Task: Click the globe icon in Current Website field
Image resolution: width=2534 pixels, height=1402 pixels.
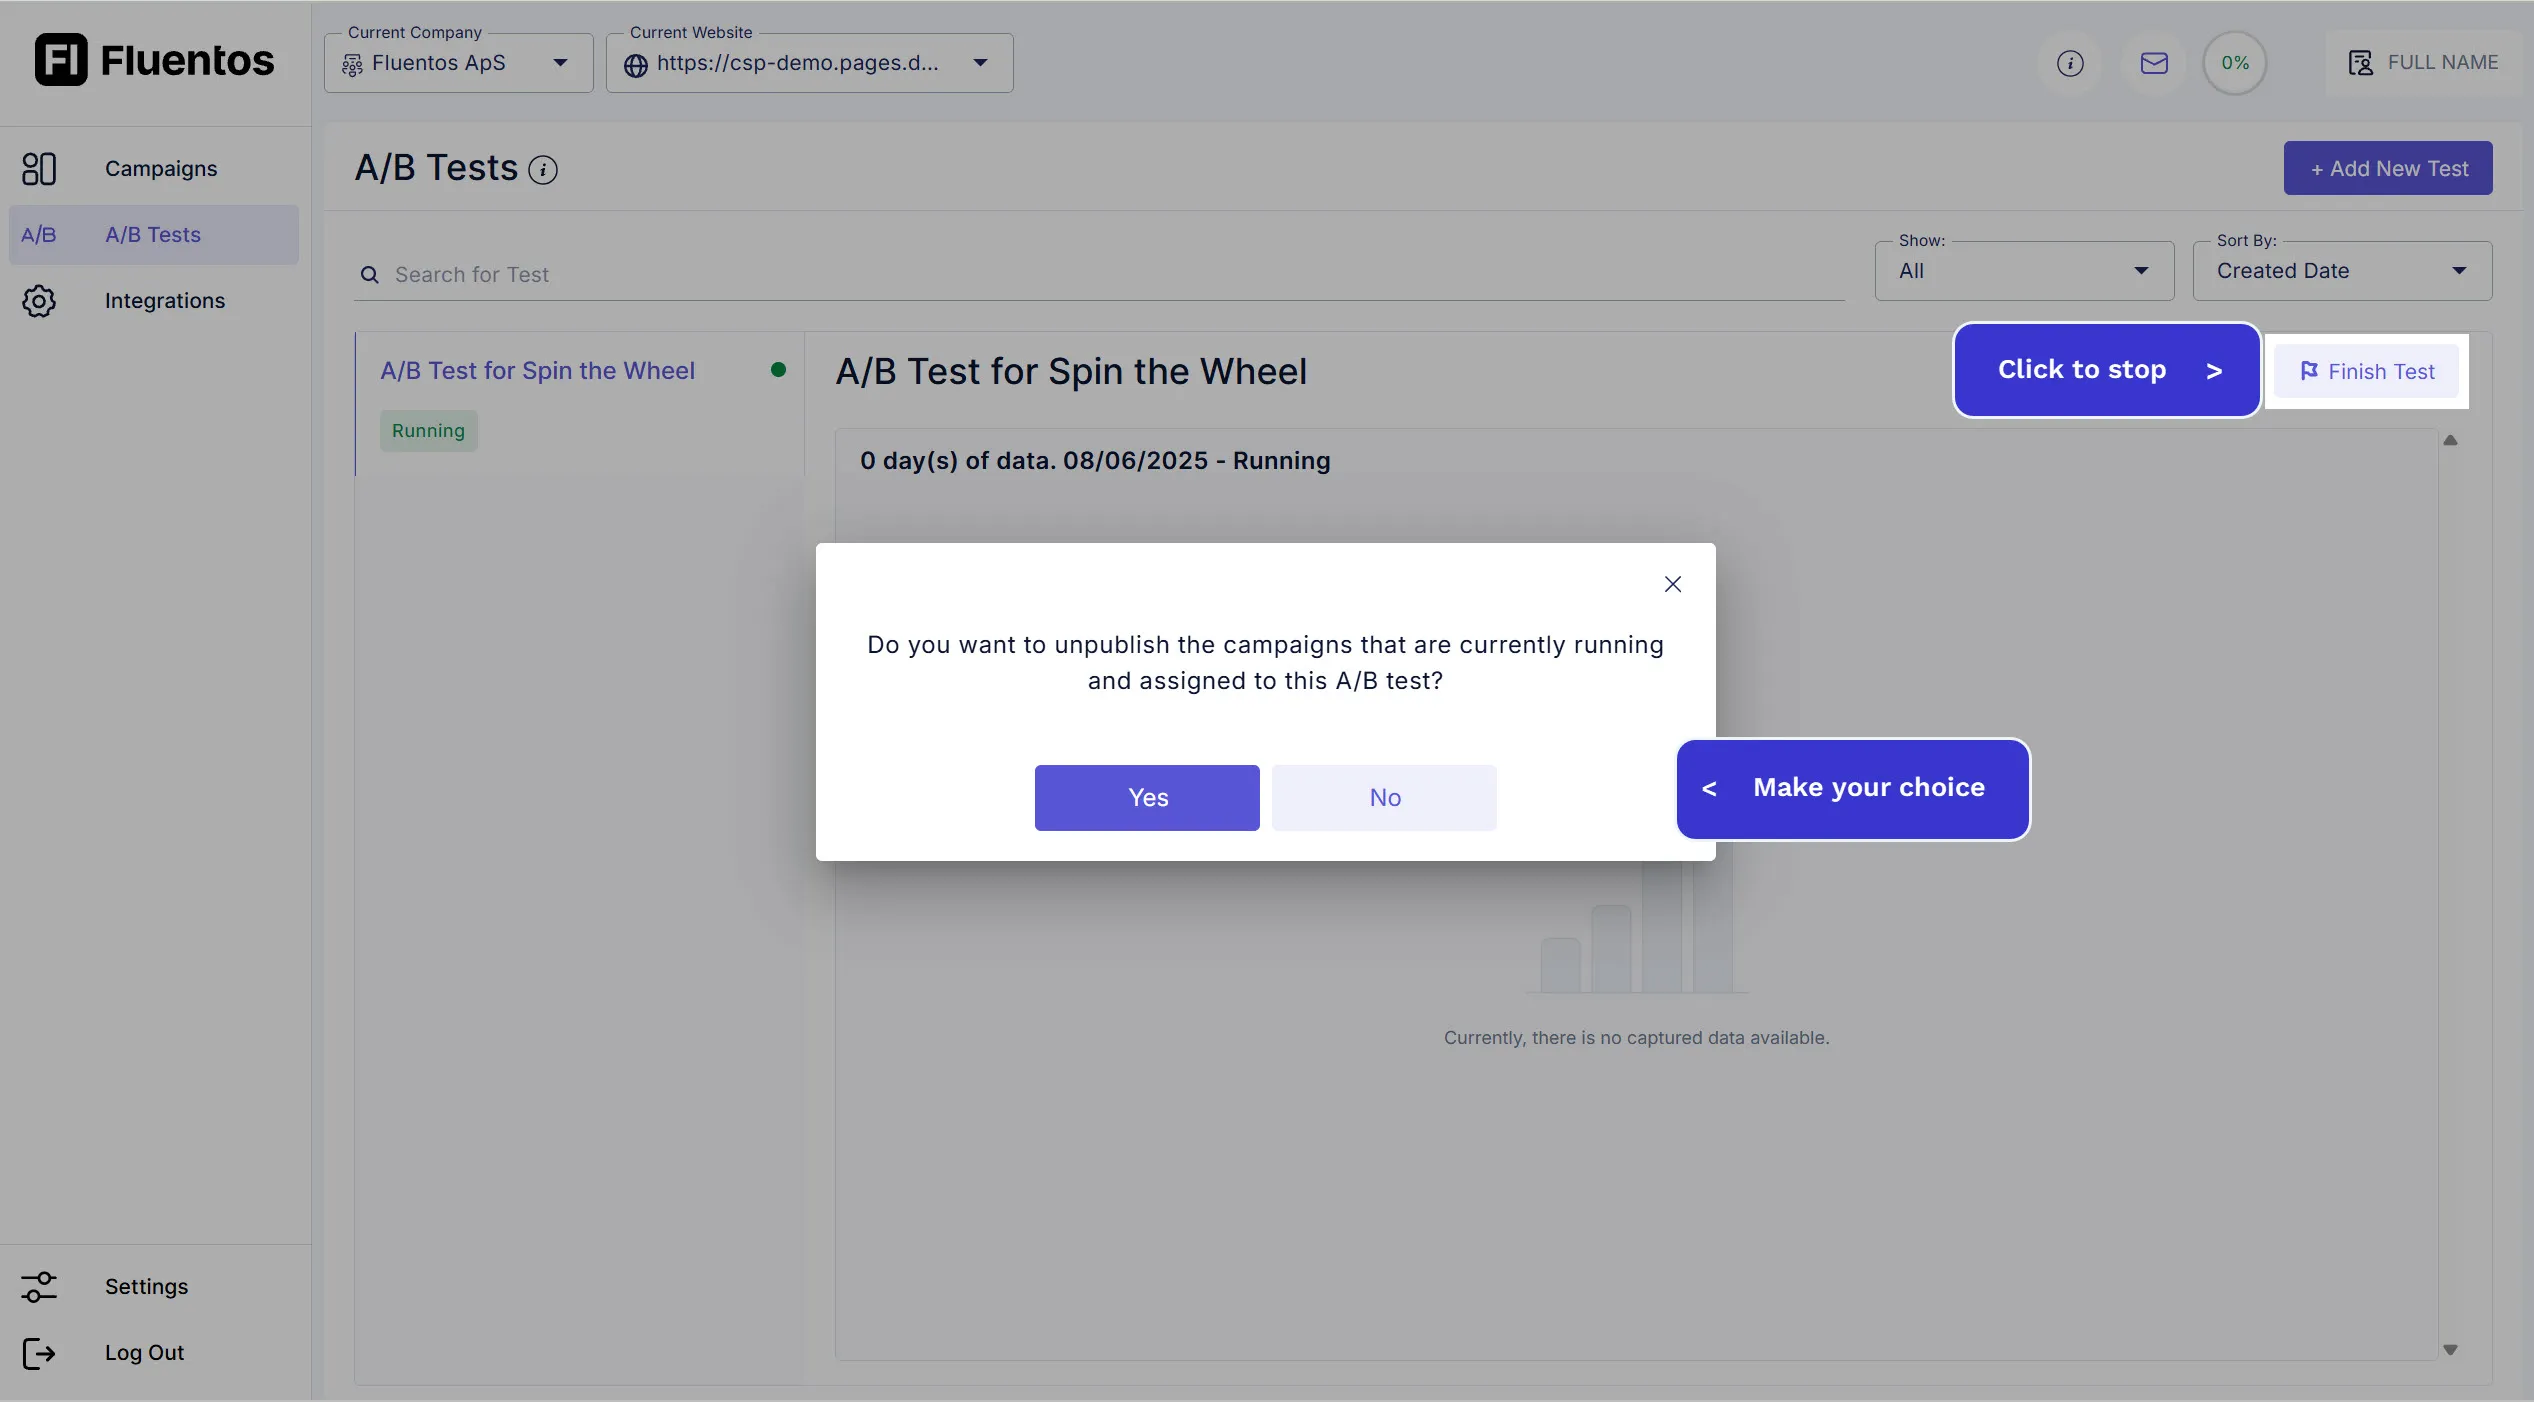Action: click(637, 66)
